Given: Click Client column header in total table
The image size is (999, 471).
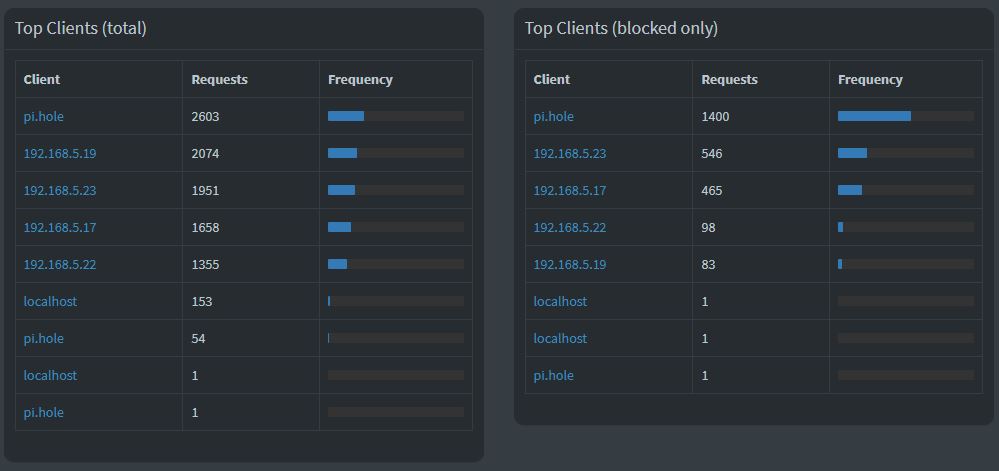Looking at the screenshot, I should point(41,80).
